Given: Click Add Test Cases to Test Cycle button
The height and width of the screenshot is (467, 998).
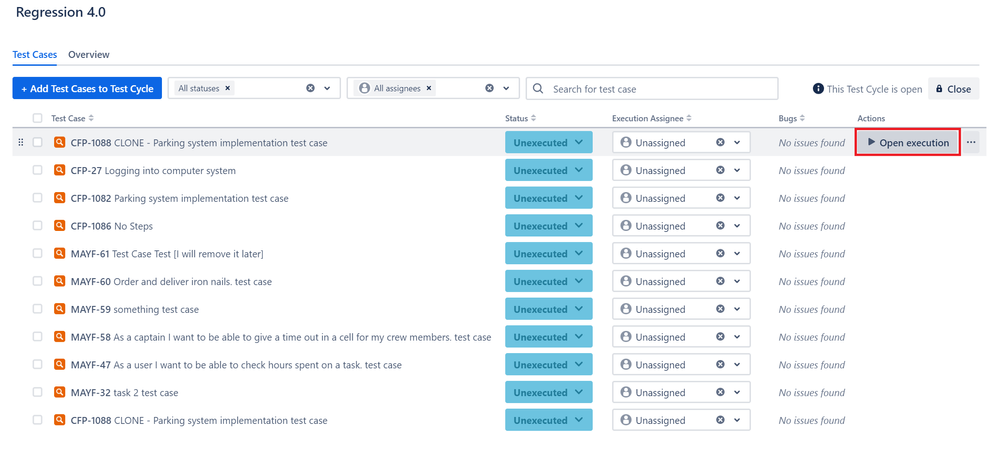Looking at the screenshot, I should click(87, 88).
